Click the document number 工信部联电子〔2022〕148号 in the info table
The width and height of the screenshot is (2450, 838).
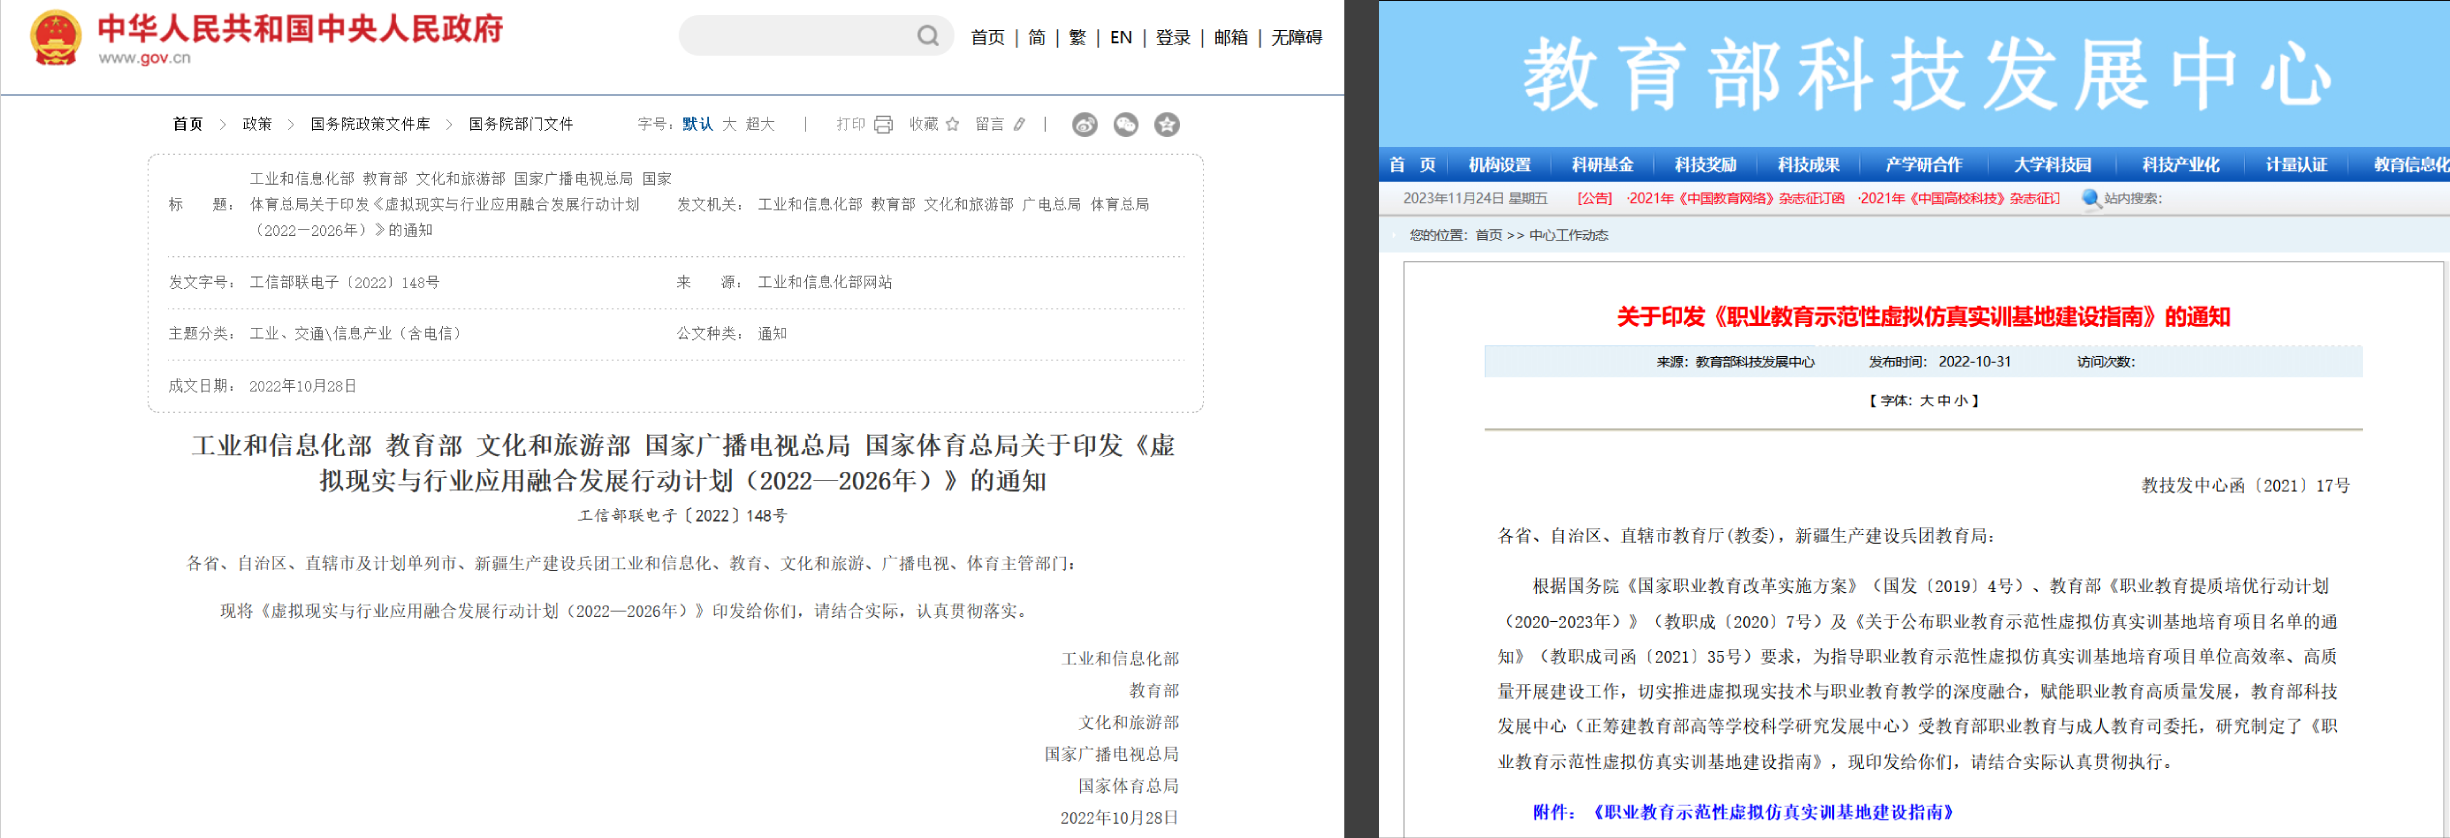344,282
